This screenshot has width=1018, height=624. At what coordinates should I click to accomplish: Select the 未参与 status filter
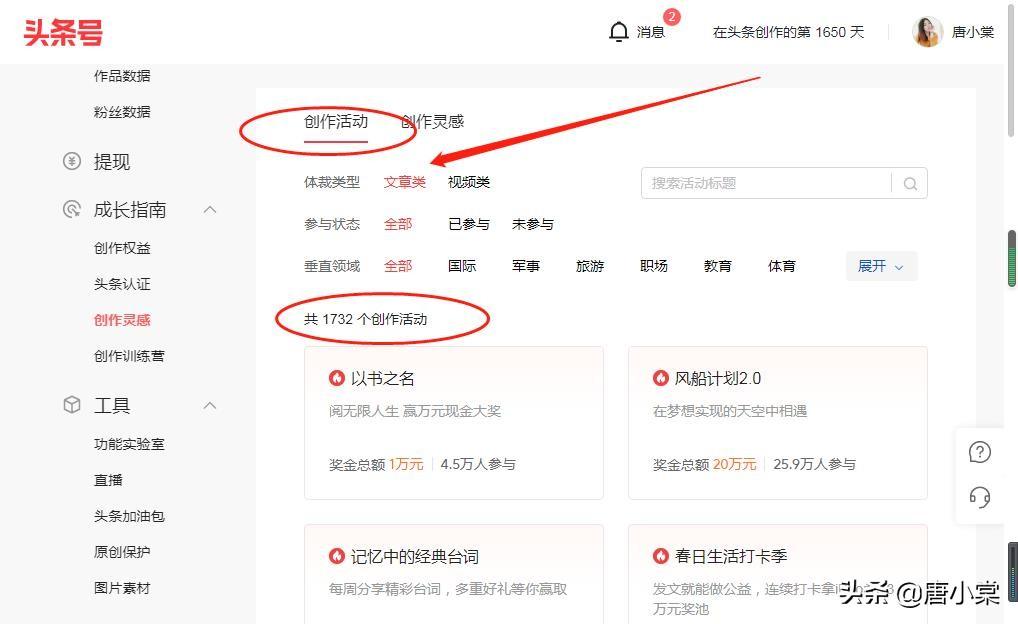pos(533,224)
